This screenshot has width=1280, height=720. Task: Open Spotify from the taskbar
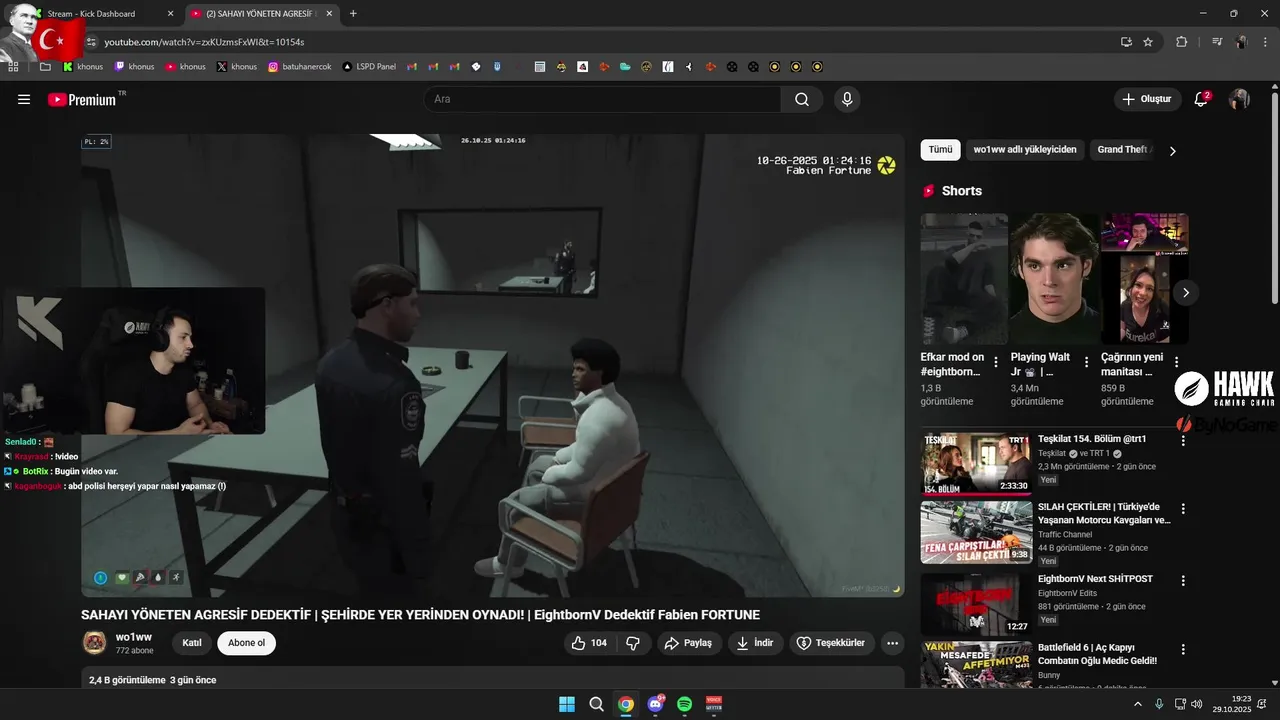685,704
